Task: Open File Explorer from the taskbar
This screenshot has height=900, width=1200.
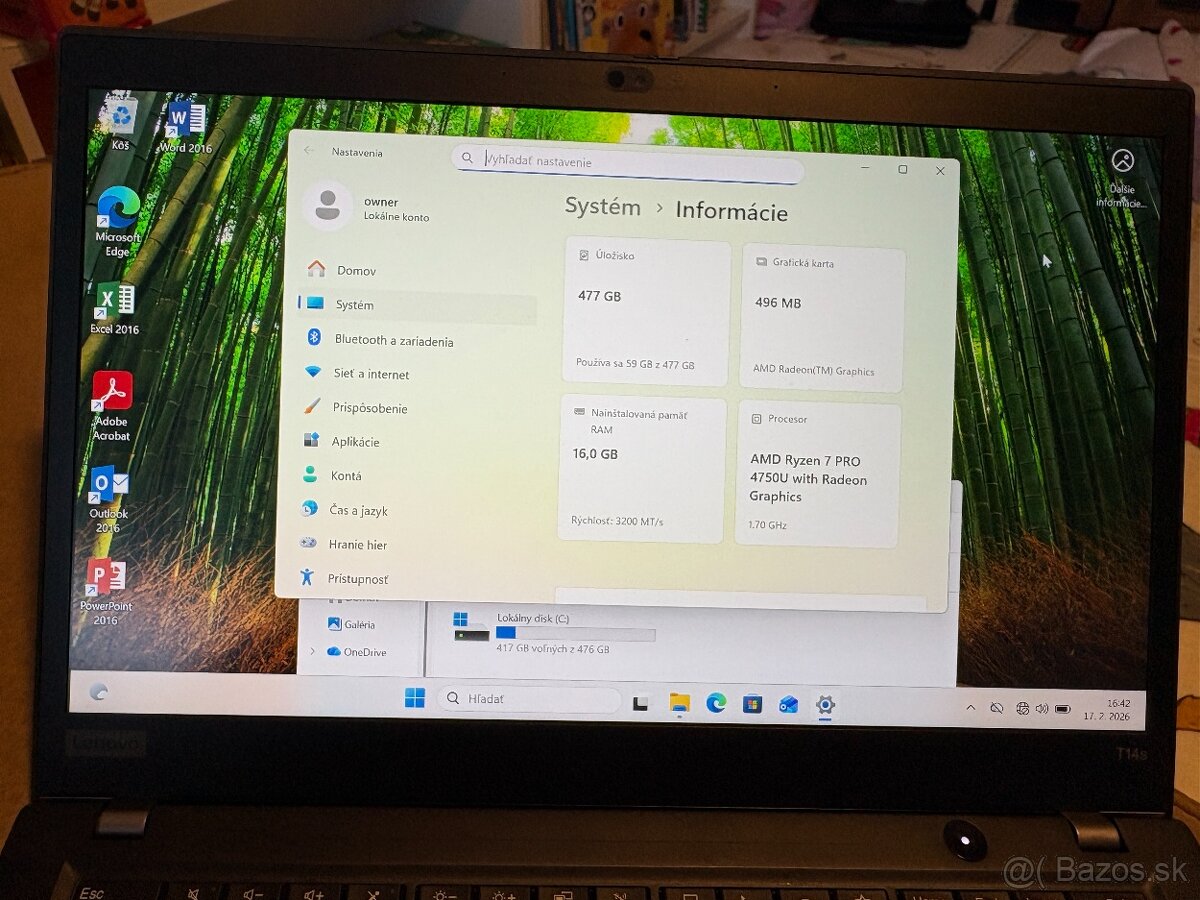Action: click(x=681, y=705)
